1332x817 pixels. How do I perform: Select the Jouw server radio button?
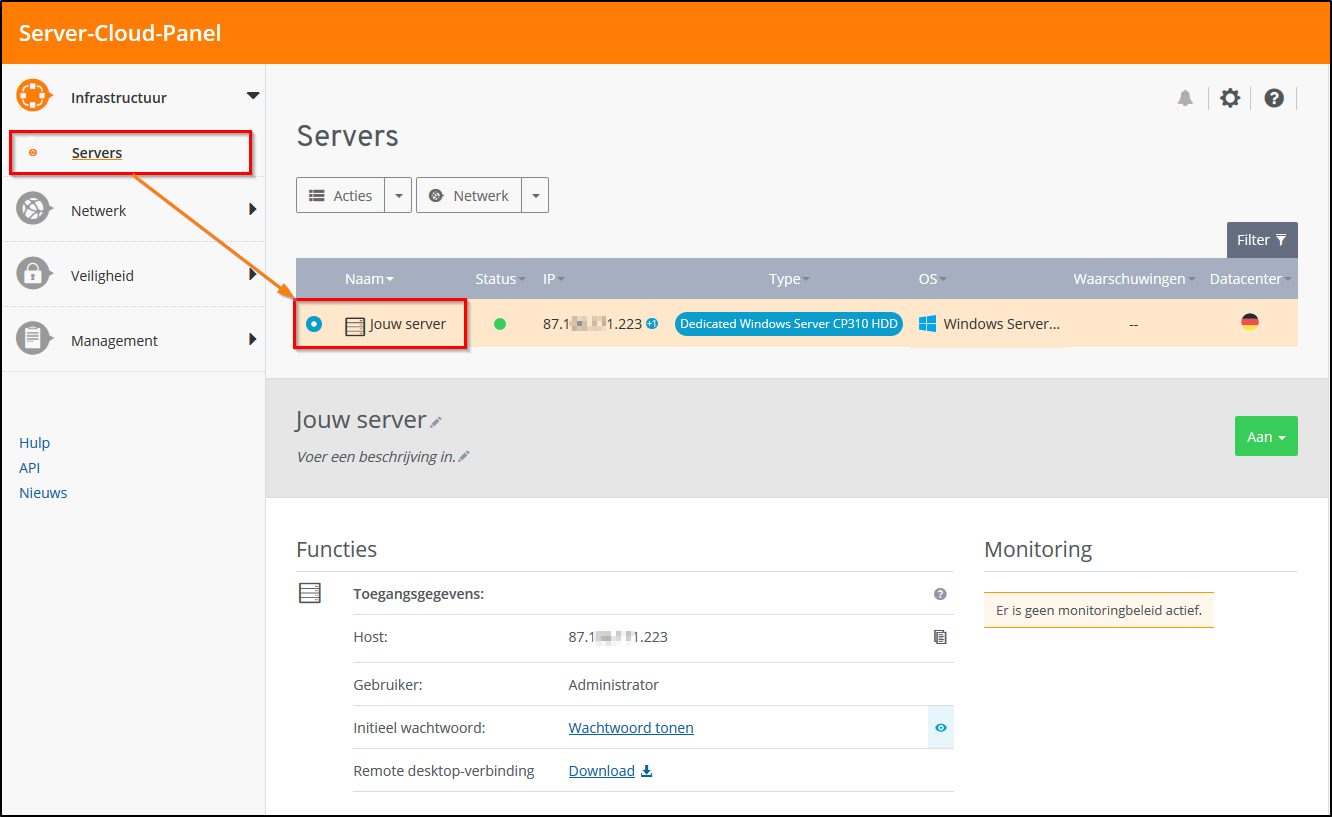pos(314,324)
